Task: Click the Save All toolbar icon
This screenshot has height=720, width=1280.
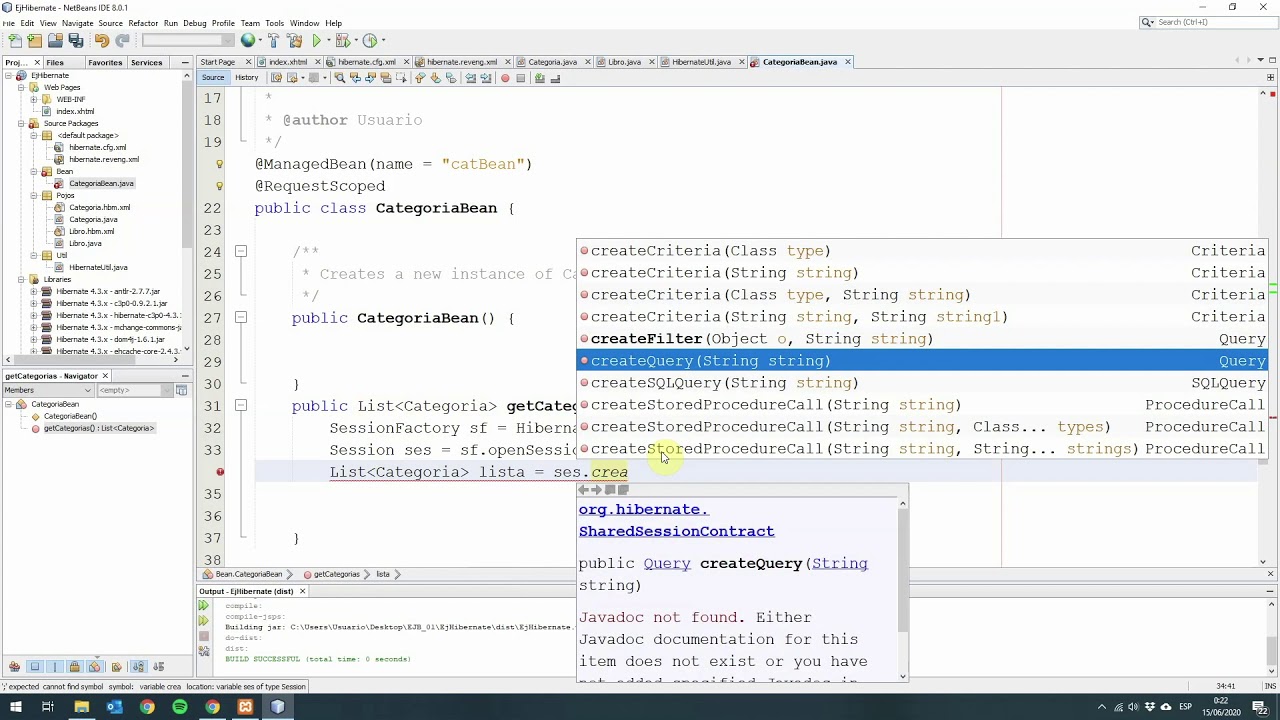Action: tap(76, 41)
